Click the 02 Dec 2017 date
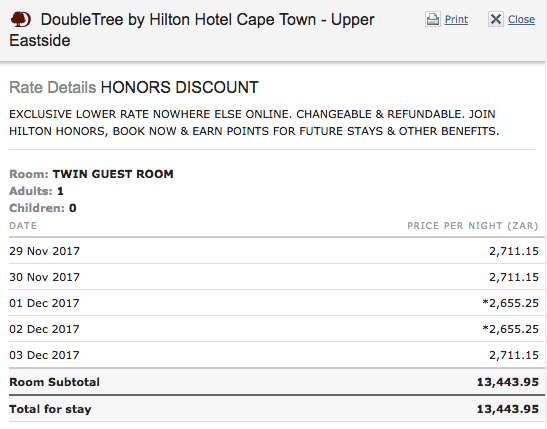Screen dimensions: 547x429 44,329
